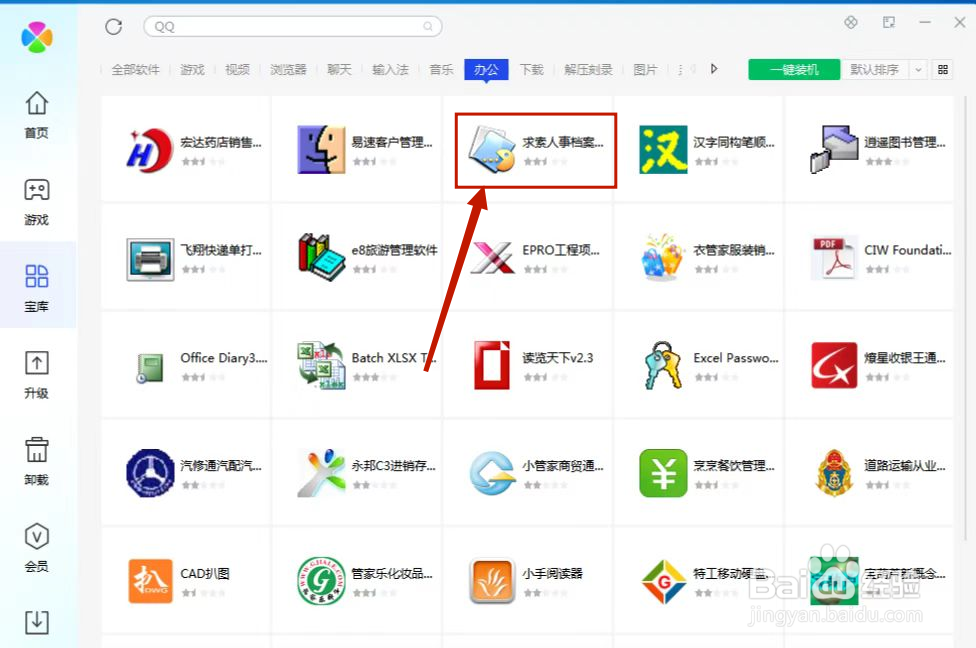The width and height of the screenshot is (976, 648).
Task: Open Excel Password keys icon
Action: point(663,365)
